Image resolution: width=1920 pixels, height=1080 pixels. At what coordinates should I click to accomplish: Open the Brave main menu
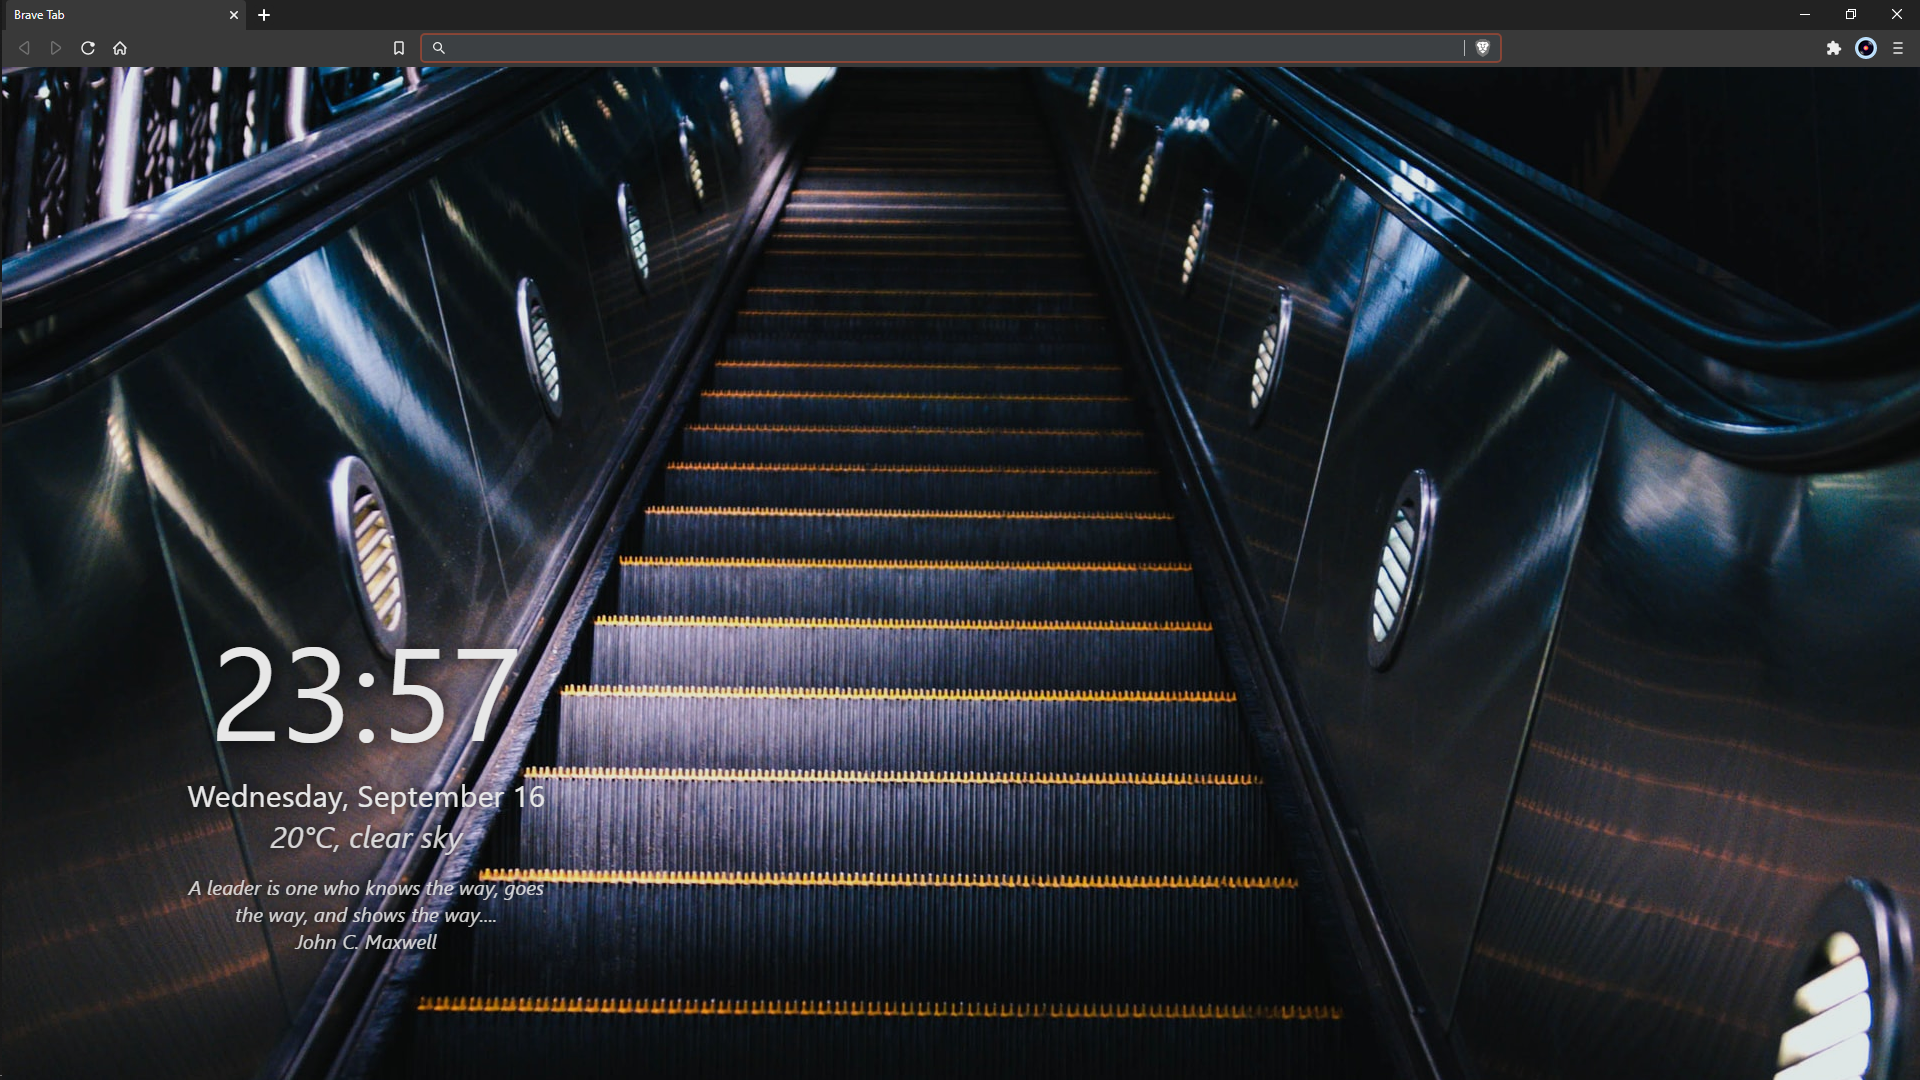(x=1898, y=48)
